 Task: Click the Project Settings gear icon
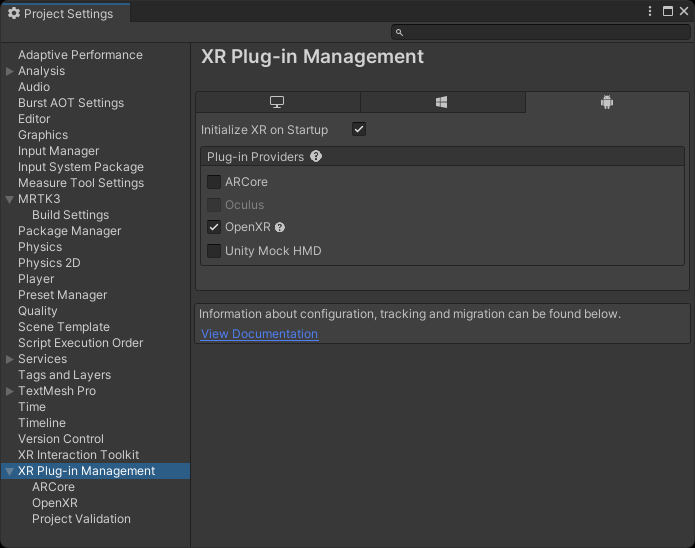coord(14,14)
